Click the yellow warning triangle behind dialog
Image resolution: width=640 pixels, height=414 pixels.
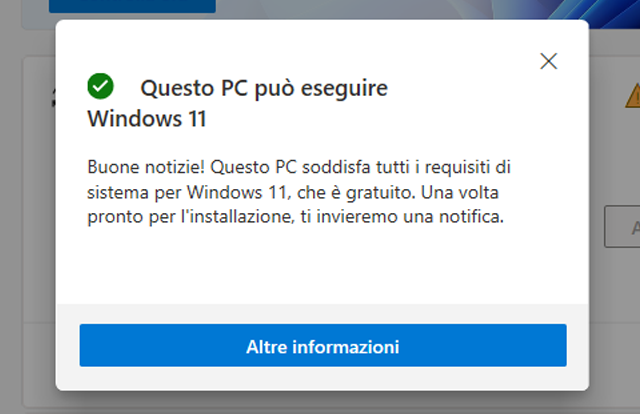point(632,96)
